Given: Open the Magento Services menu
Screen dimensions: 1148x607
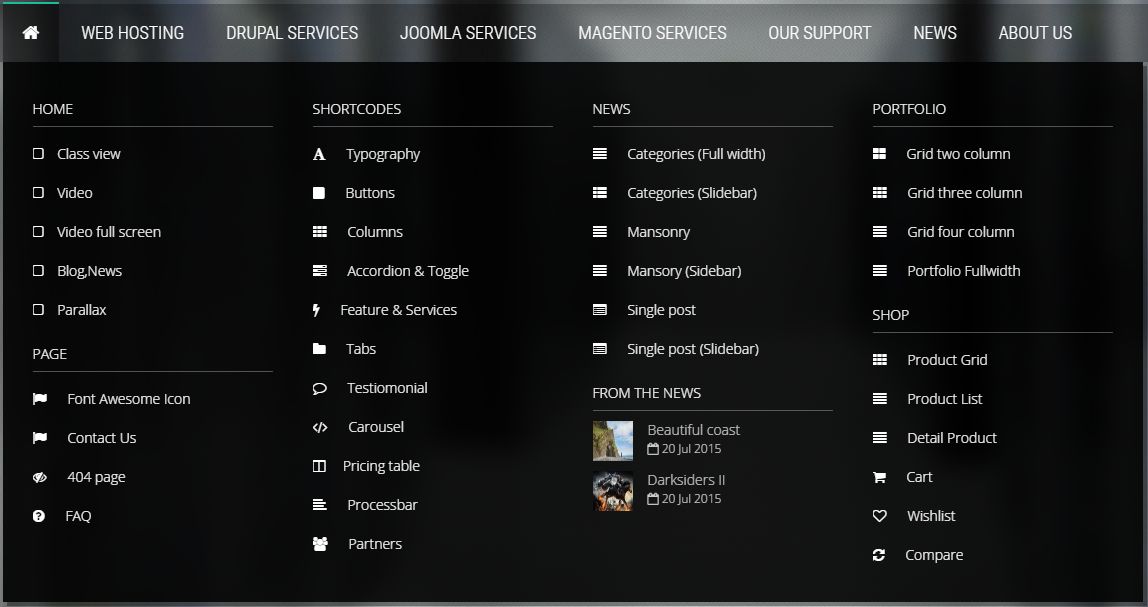Looking at the screenshot, I should [652, 33].
